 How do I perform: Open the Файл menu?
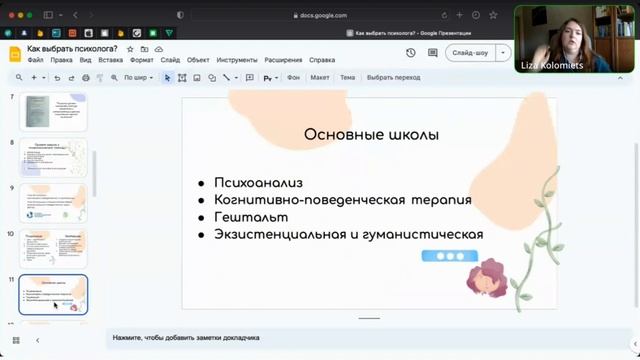[x=36, y=60]
